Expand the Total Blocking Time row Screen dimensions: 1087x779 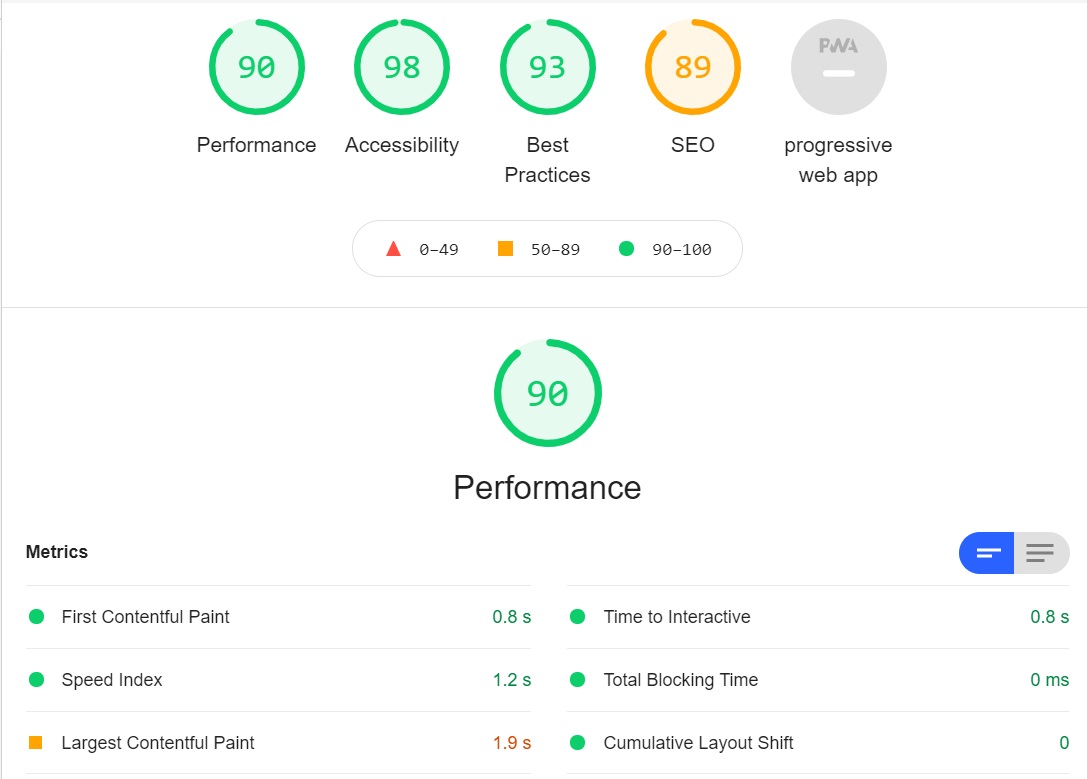(680, 680)
